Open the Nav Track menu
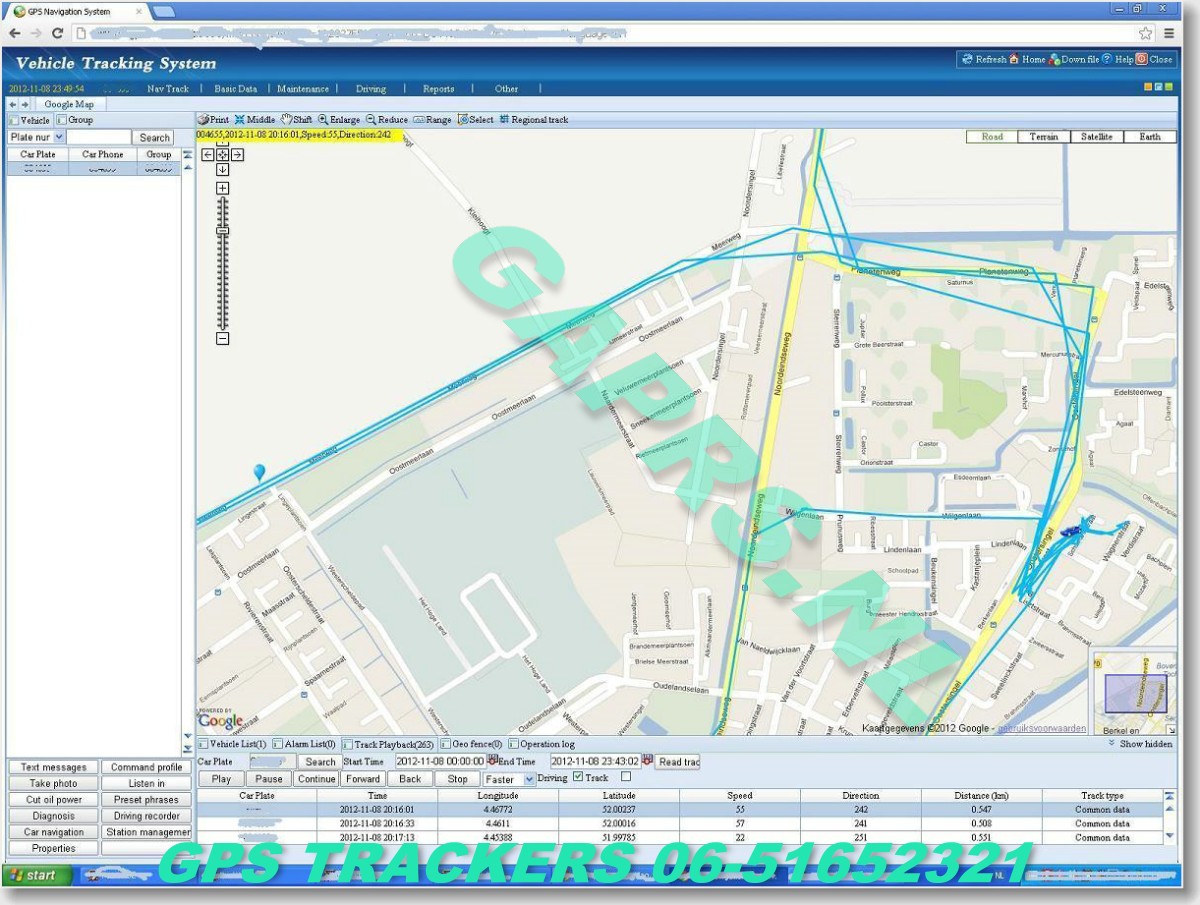Viewport: 1200px width, 905px height. click(x=168, y=89)
